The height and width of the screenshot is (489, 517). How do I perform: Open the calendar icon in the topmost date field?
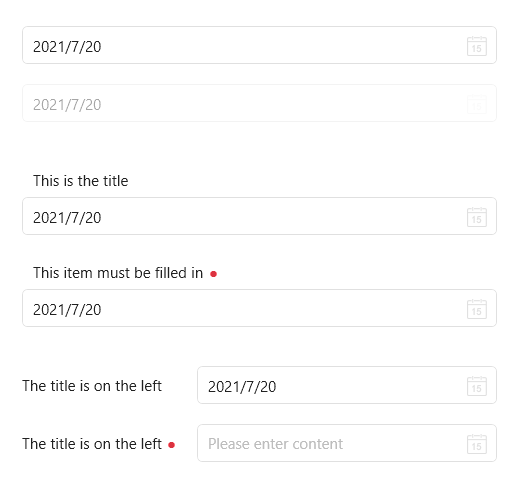[476, 46]
